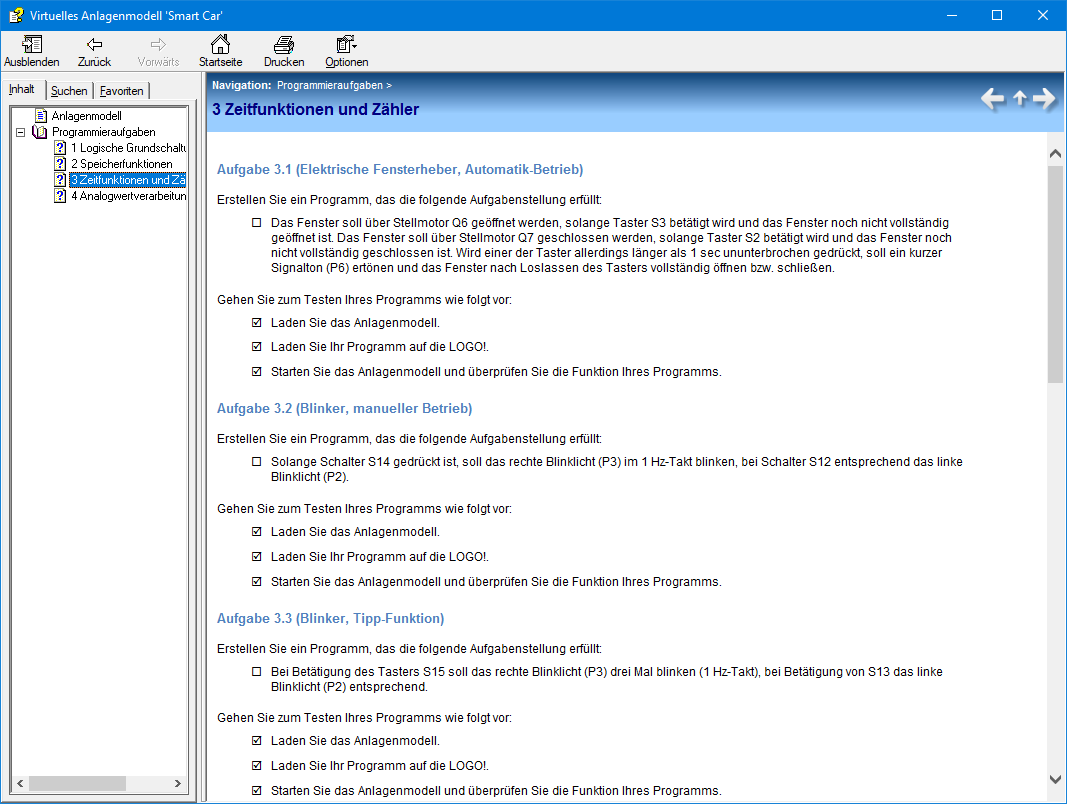Click content scrollbar down arrow

pos(1055,780)
